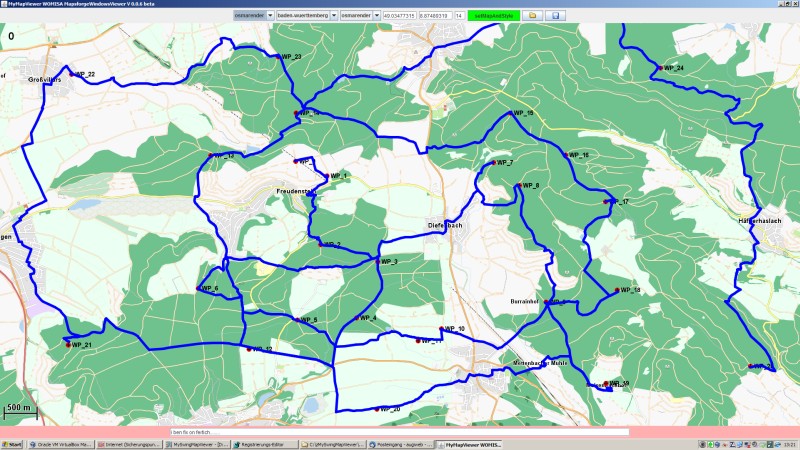Click the pink status text field
Image resolution: width=800 pixels, height=450 pixels.
[x=400, y=431]
